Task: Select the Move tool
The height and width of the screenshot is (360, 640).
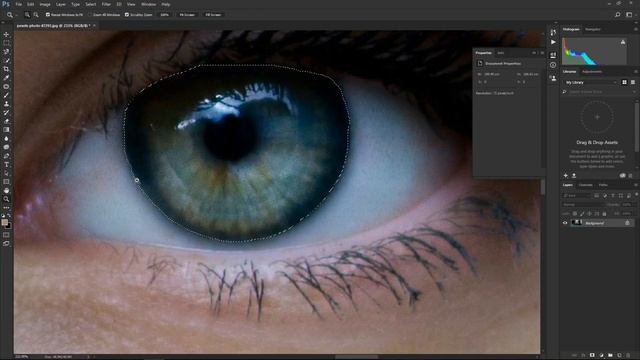Action: point(6,35)
